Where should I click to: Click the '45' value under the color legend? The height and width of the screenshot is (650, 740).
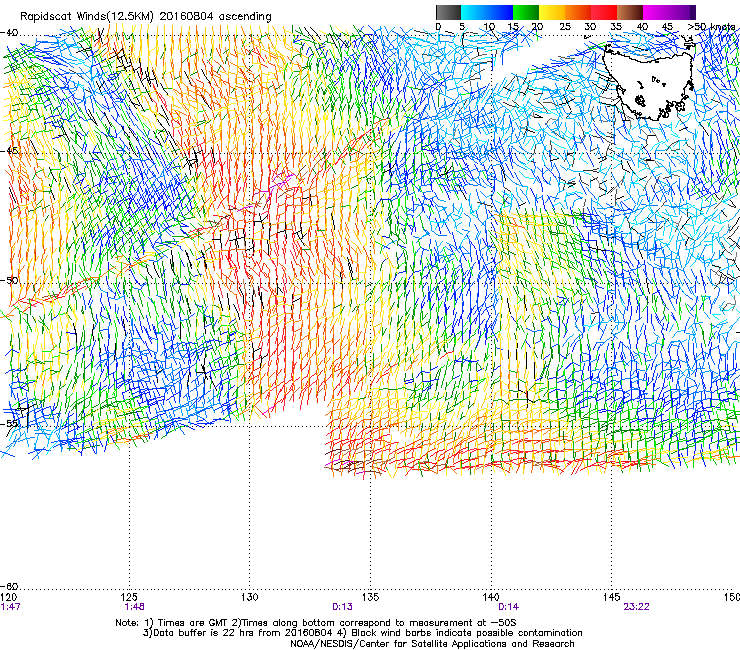667,26
